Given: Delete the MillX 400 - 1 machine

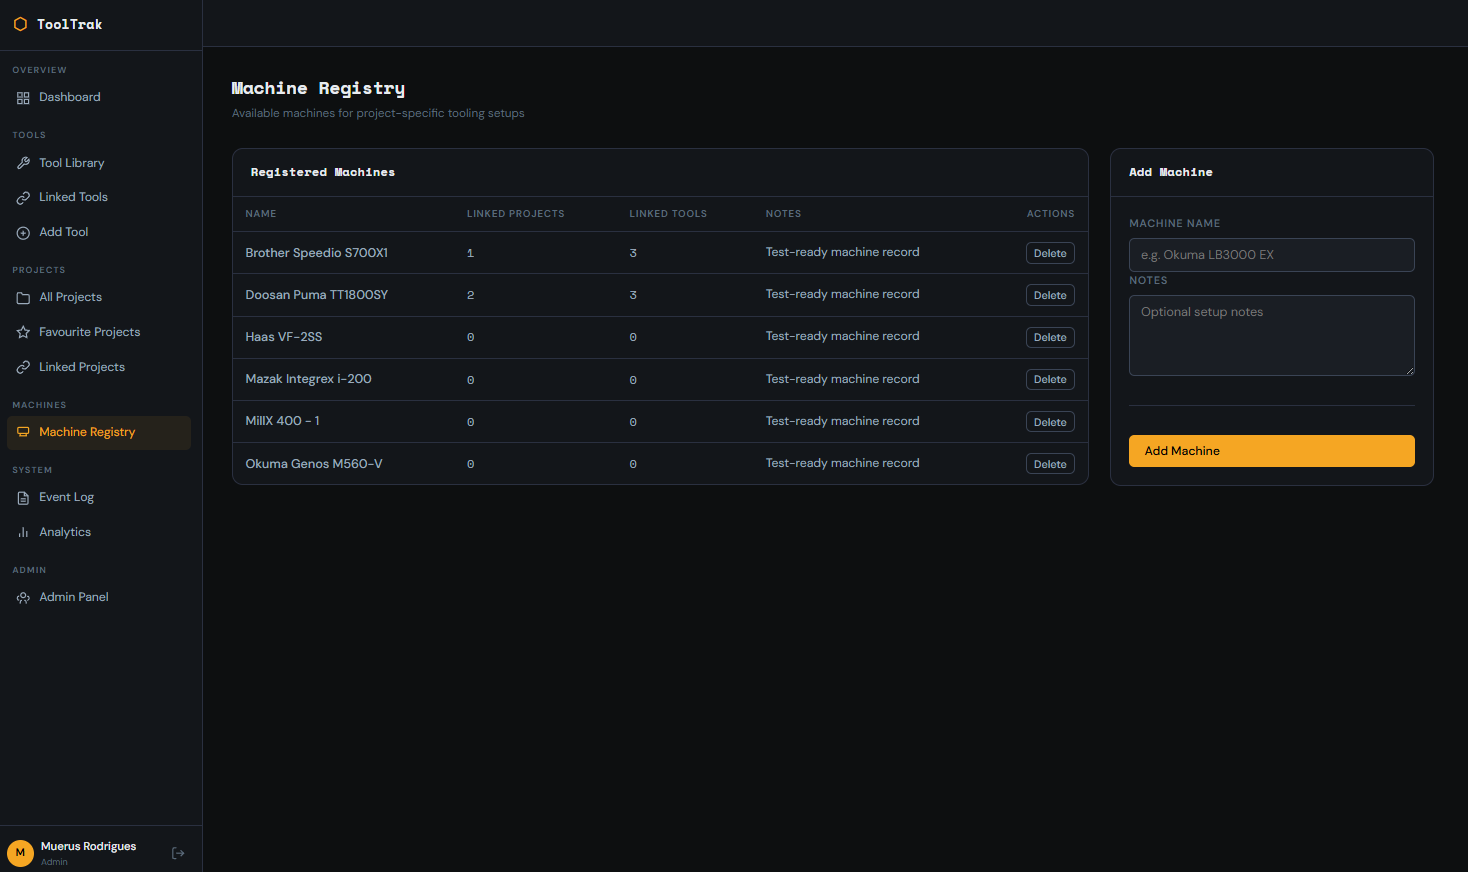Looking at the screenshot, I should pos(1050,422).
